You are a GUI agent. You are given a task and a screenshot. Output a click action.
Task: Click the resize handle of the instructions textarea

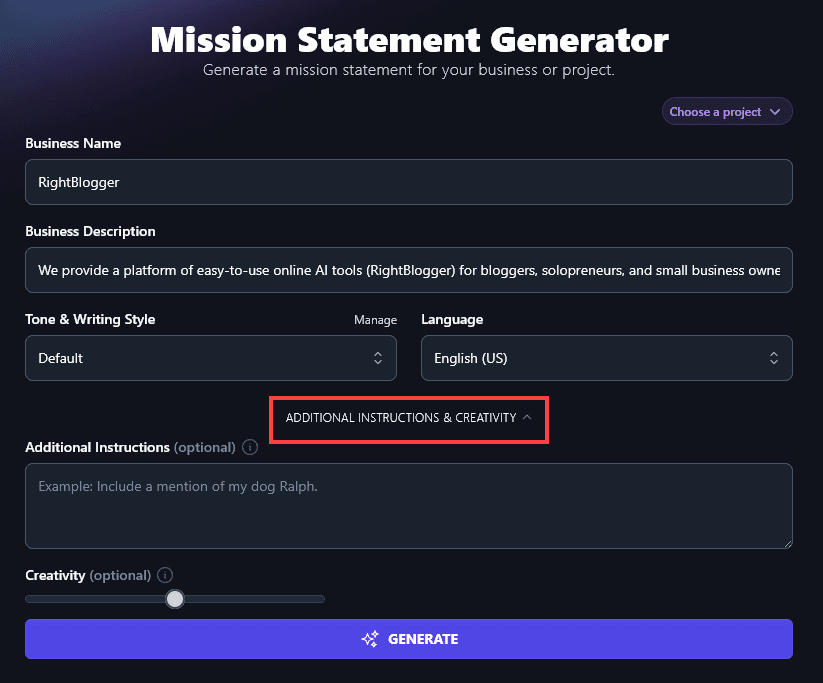(786, 542)
